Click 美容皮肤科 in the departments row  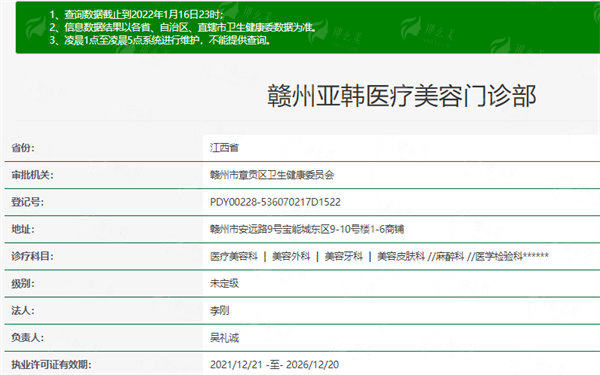(x=401, y=256)
